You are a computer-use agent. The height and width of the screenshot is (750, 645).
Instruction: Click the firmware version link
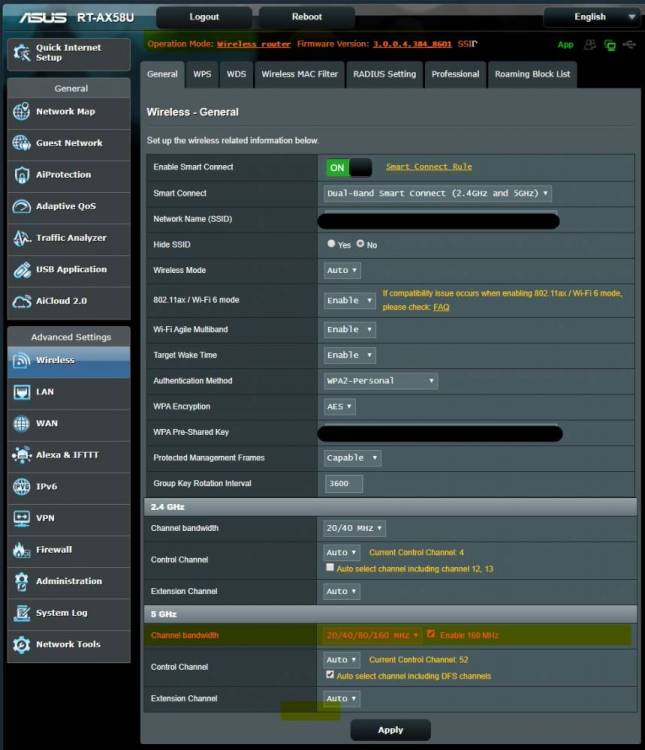pos(412,44)
